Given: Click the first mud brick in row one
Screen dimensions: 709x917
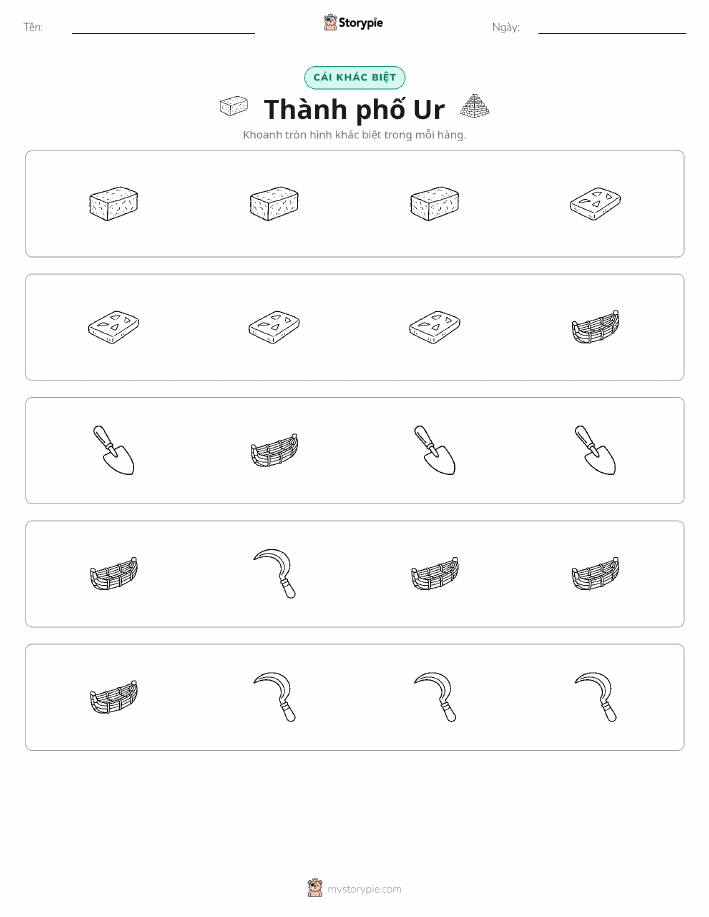Looking at the screenshot, I should coord(113,204).
